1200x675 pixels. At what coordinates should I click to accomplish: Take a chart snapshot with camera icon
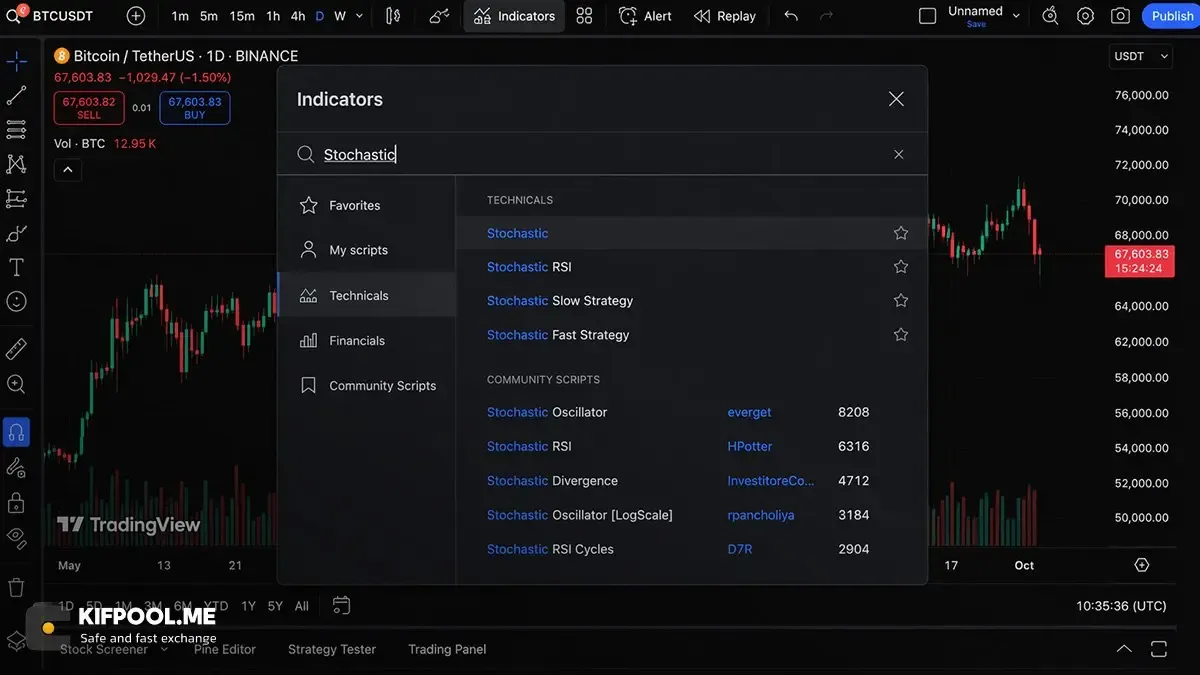click(x=1121, y=16)
